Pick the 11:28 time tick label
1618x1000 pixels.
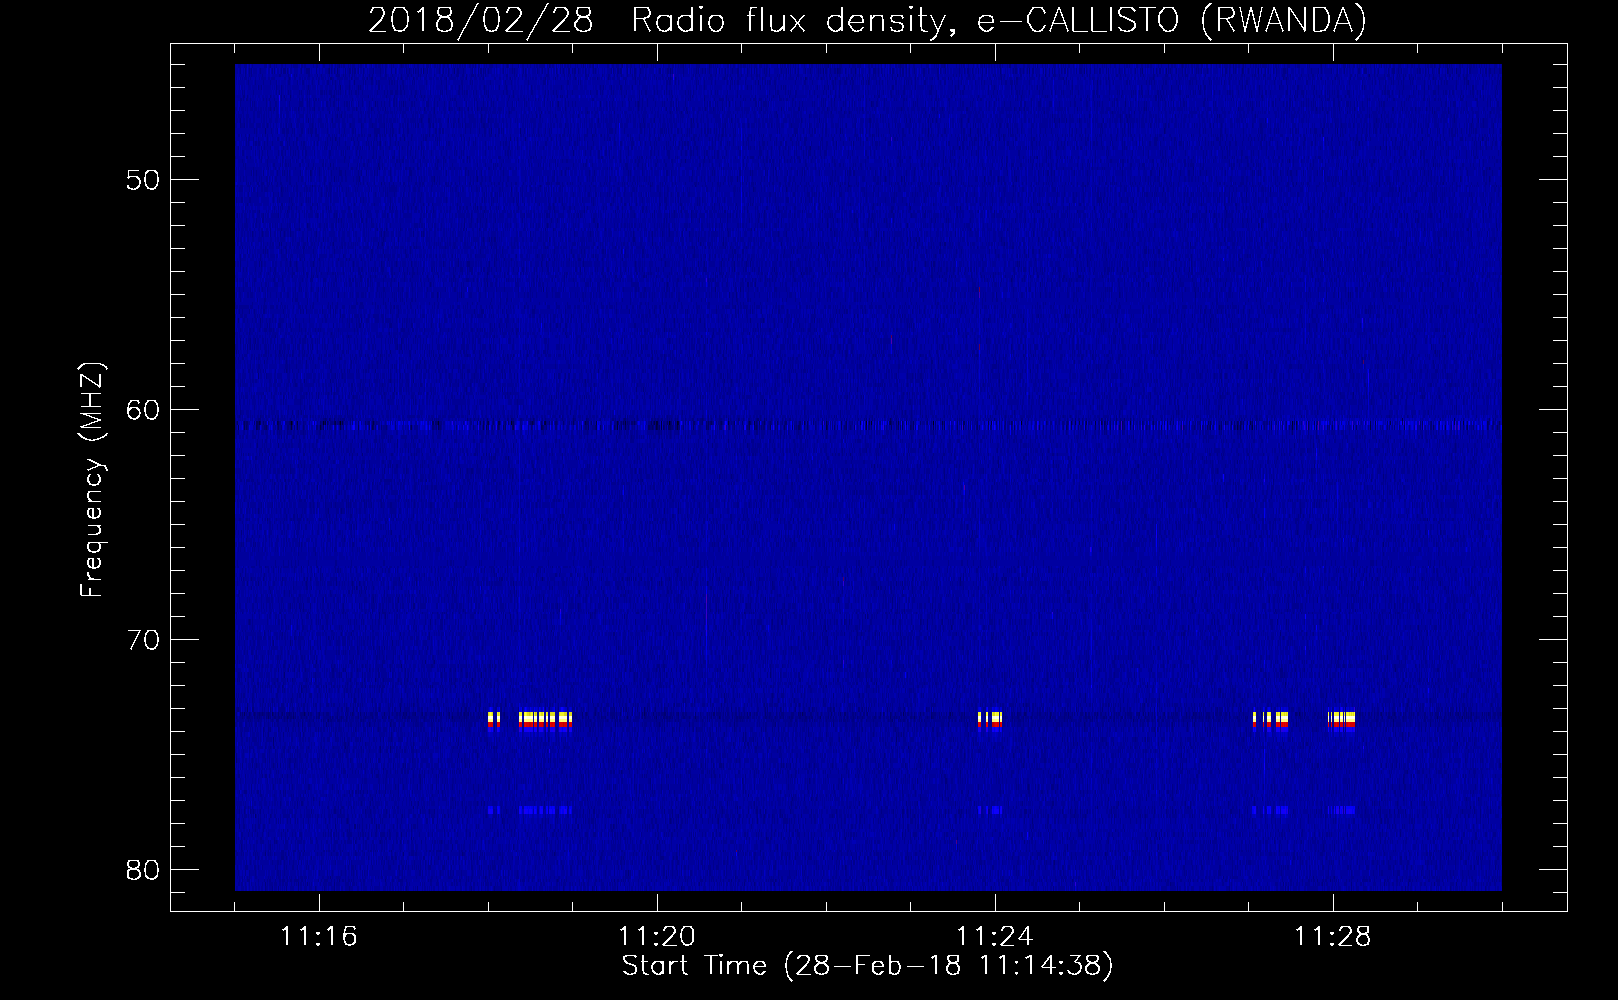tap(1333, 937)
